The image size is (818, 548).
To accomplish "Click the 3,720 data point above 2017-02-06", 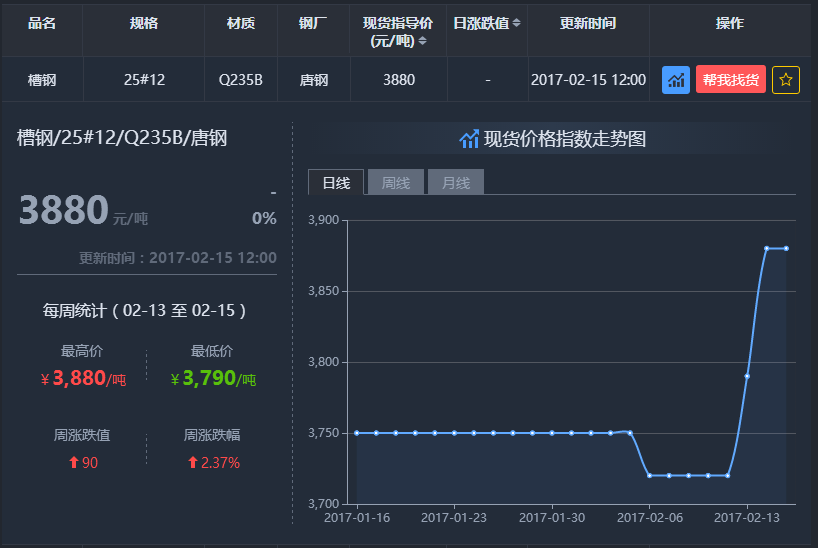I will [x=650, y=475].
